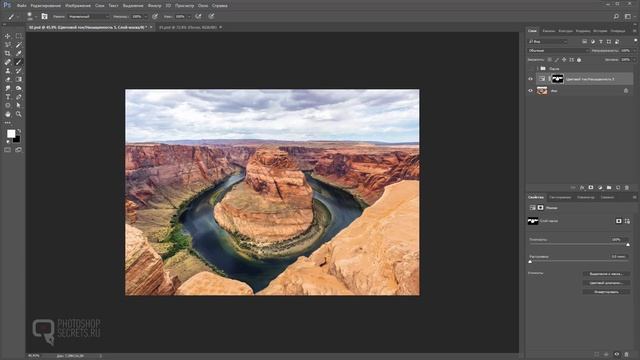Select the Path Selection arrow tool
This screenshot has width=640, height=360.
pos(18,106)
